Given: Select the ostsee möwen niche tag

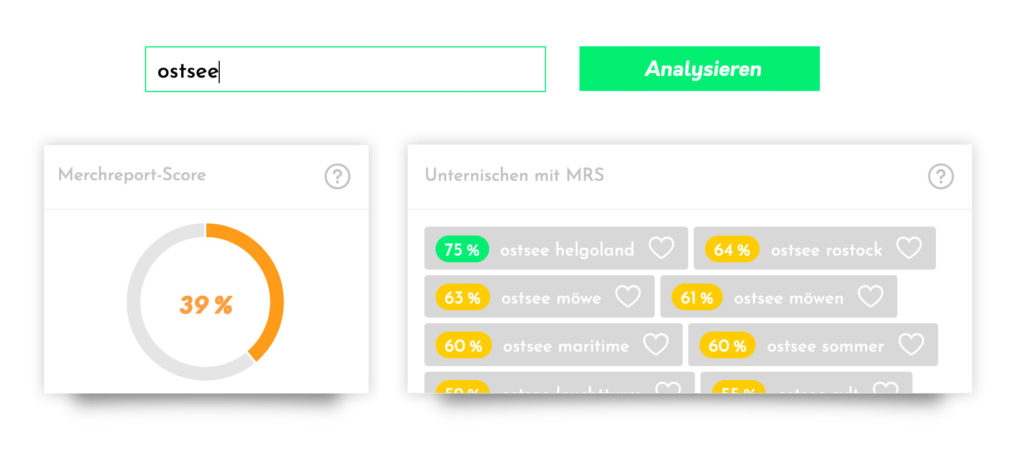Looking at the screenshot, I should click(x=778, y=296).
